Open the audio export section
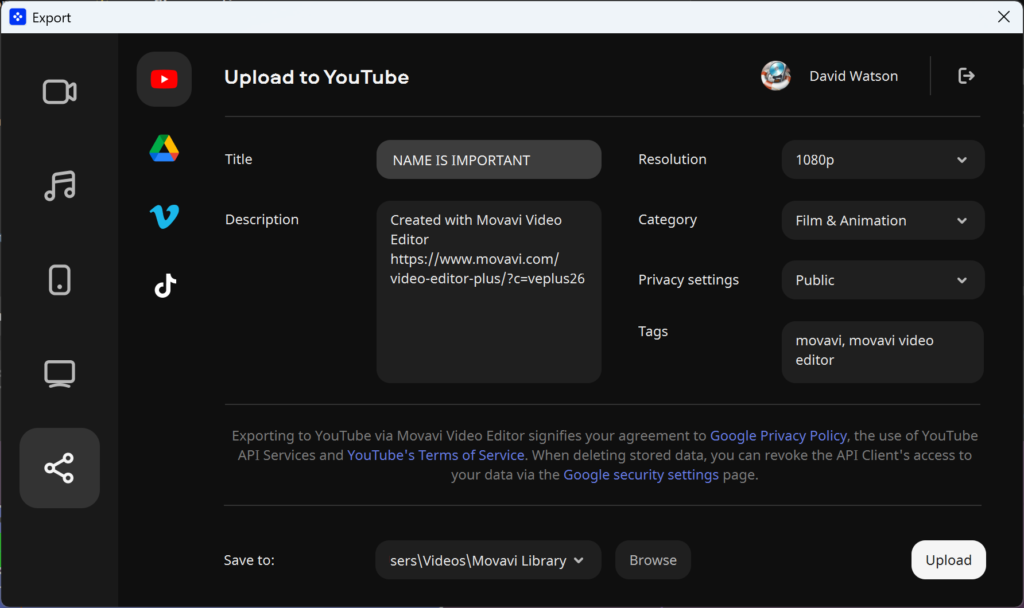Image resolution: width=1024 pixels, height=608 pixels. [x=59, y=186]
